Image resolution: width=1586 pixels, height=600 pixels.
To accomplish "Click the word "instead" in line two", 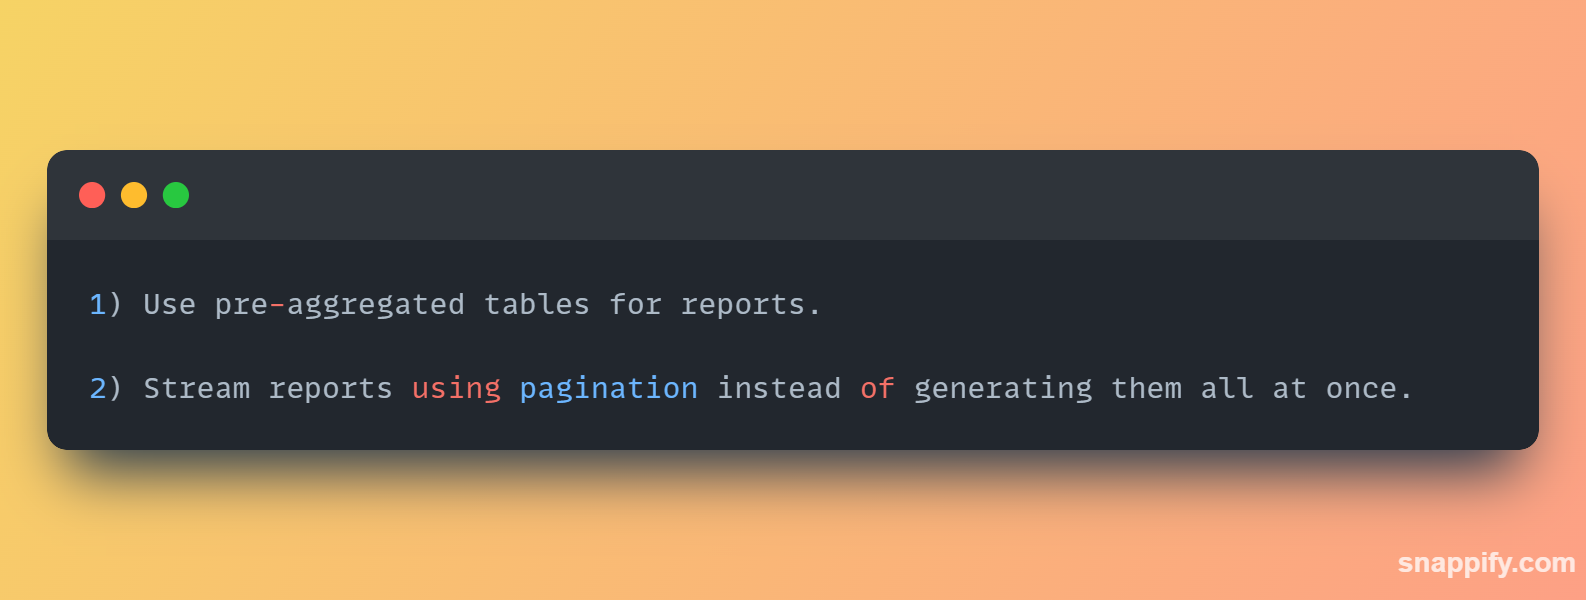I will (x=779, y=388).
